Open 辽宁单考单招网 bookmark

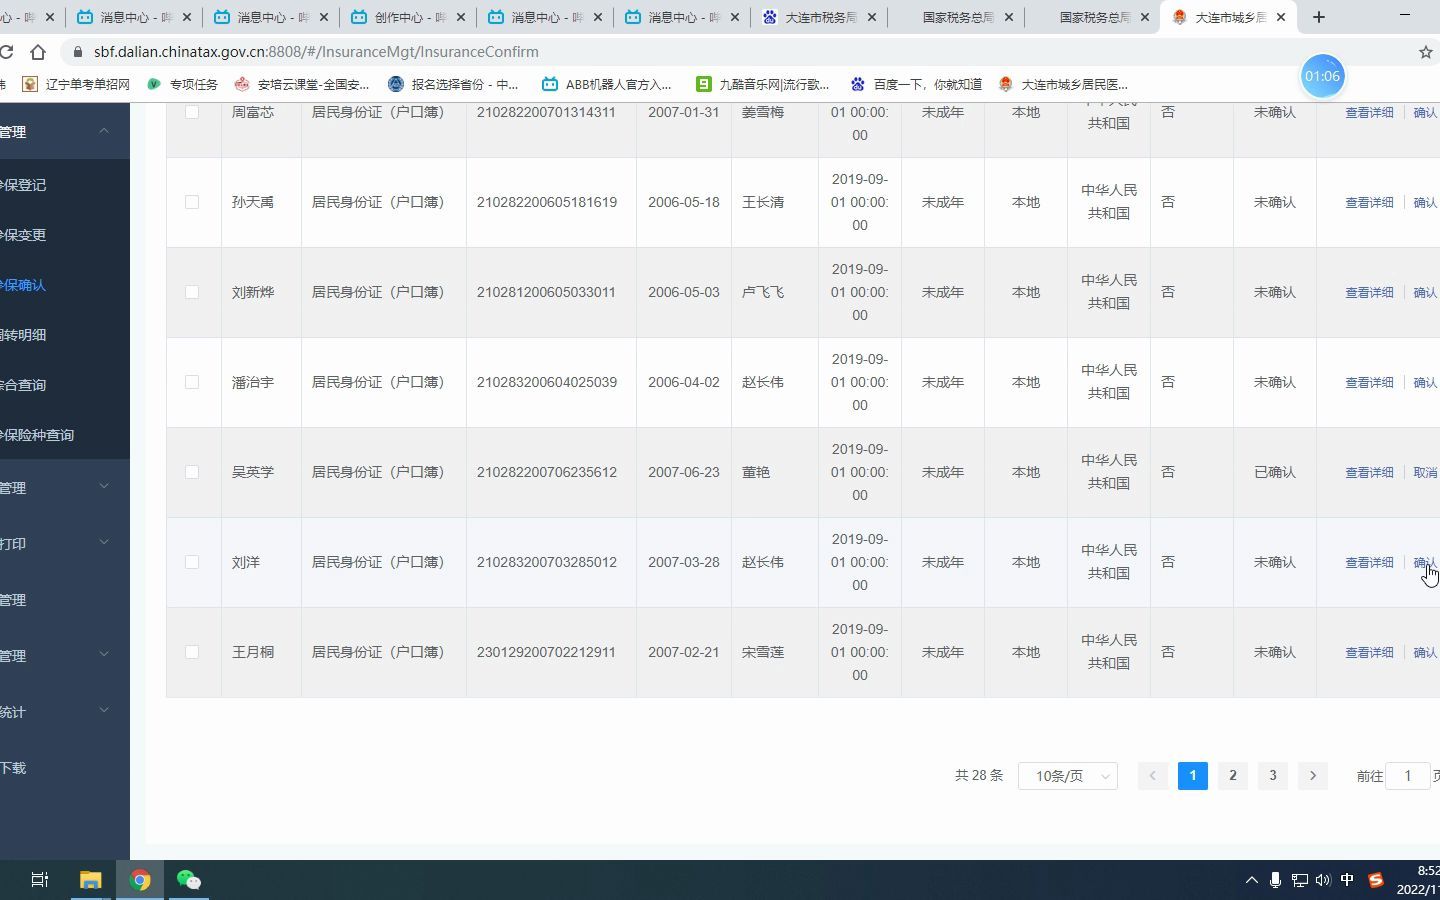(77, 85)
